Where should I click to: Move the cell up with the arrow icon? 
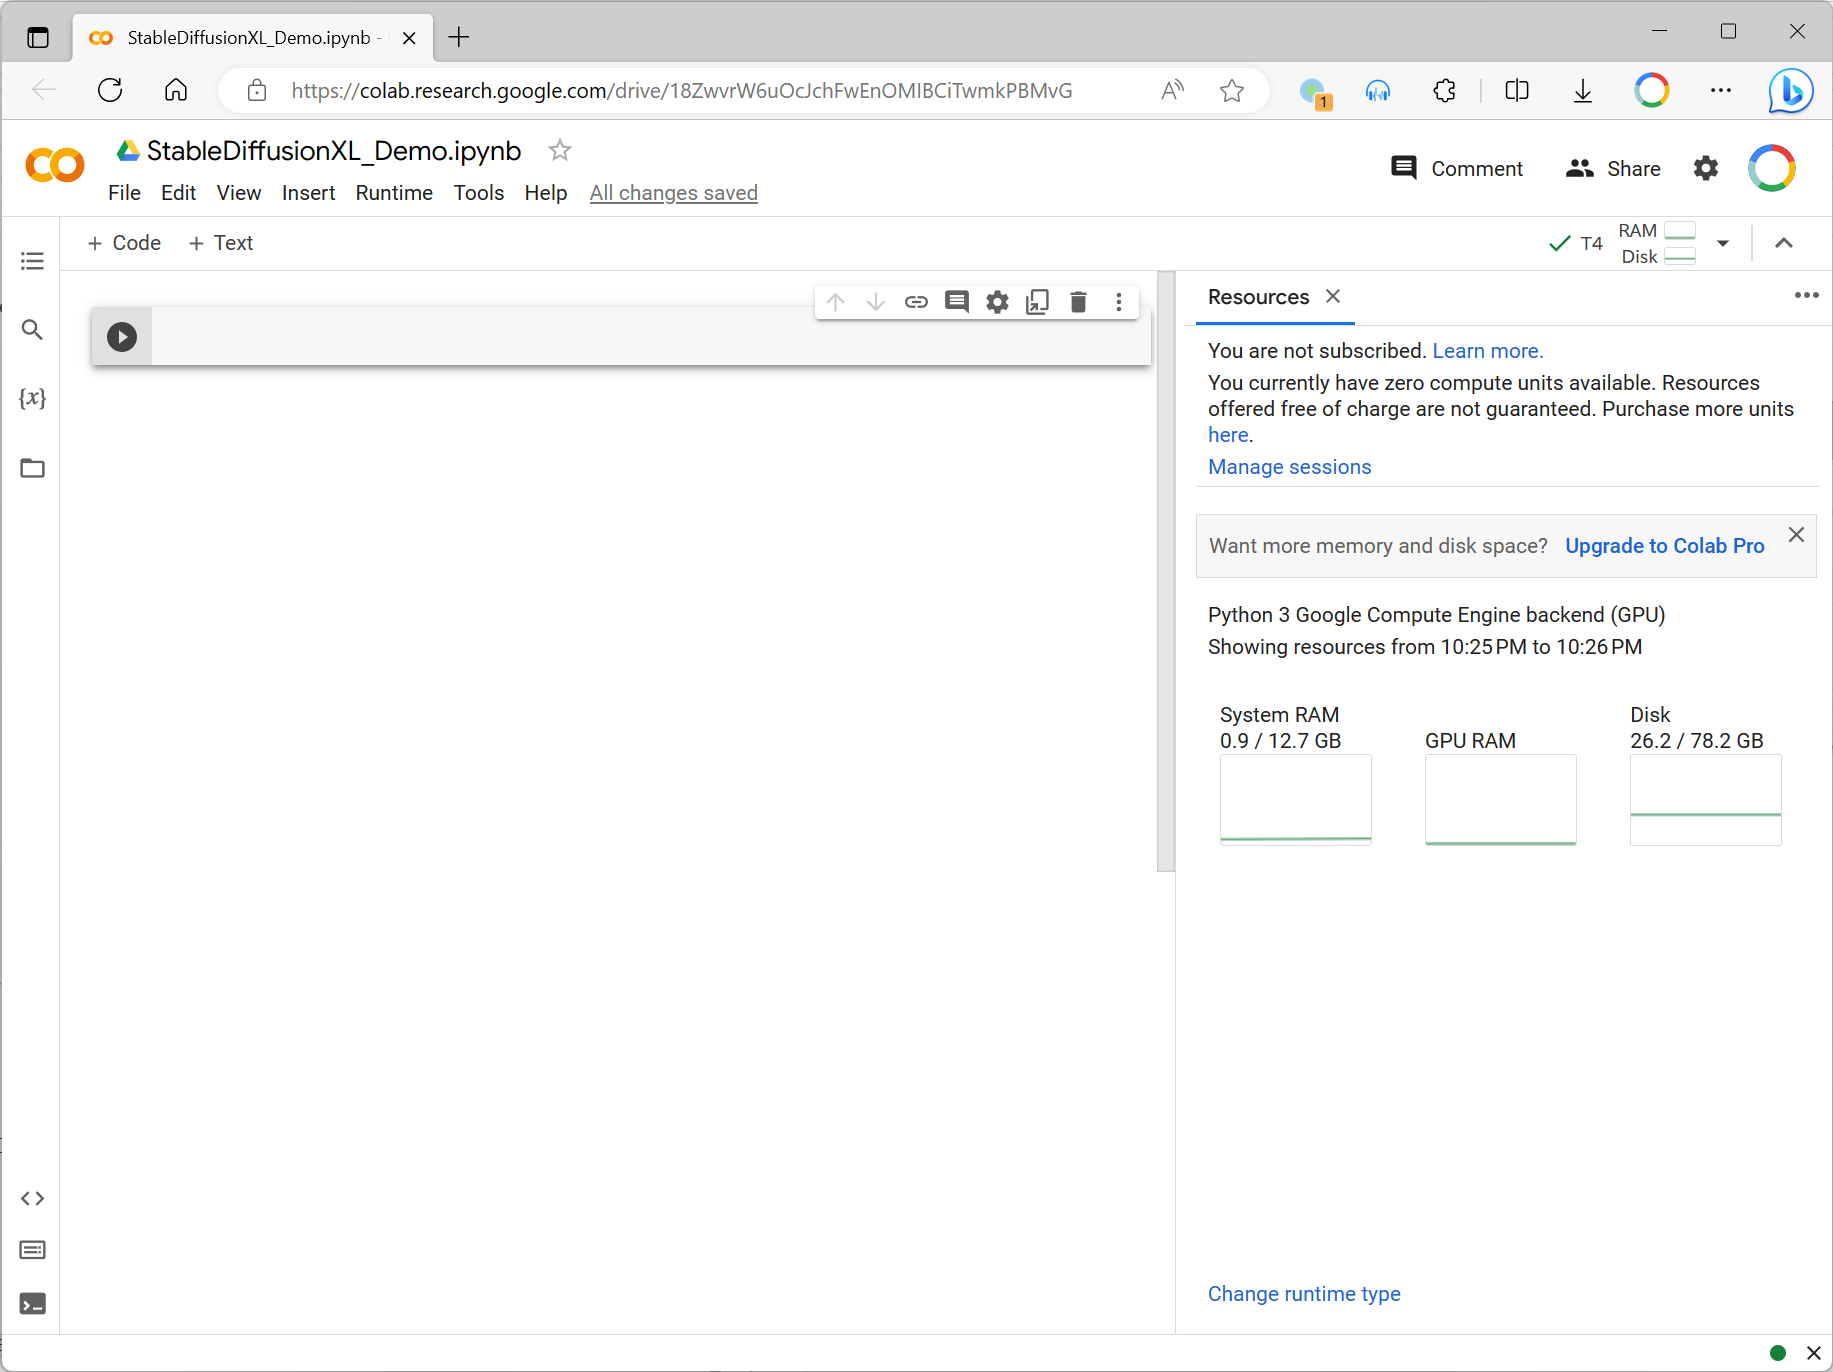point(836,302)
